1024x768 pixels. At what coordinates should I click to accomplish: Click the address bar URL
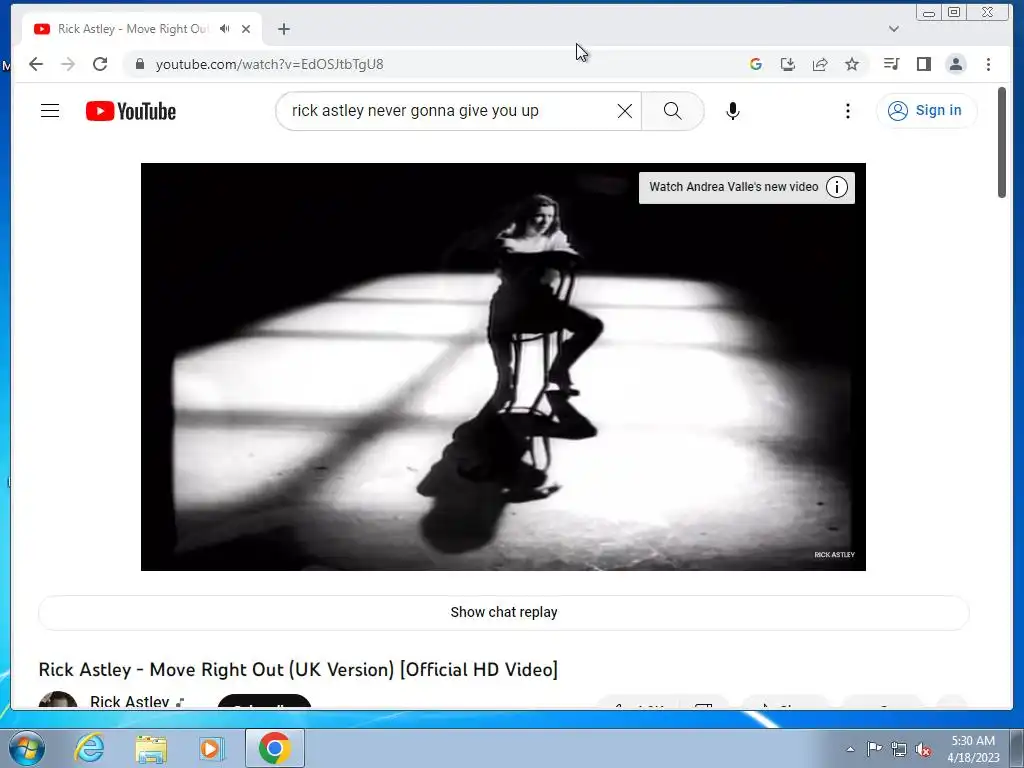(269, 64)
